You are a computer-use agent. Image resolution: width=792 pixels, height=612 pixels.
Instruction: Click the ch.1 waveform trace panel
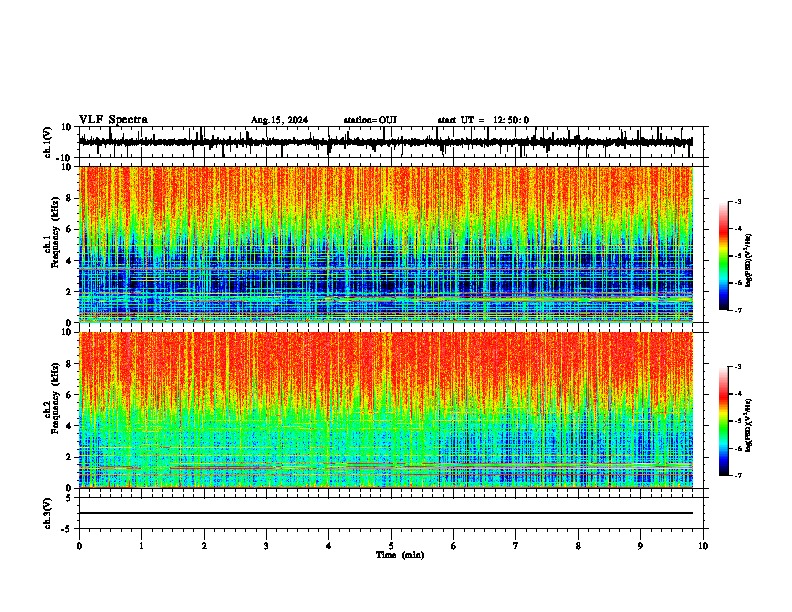pos(391,142)
